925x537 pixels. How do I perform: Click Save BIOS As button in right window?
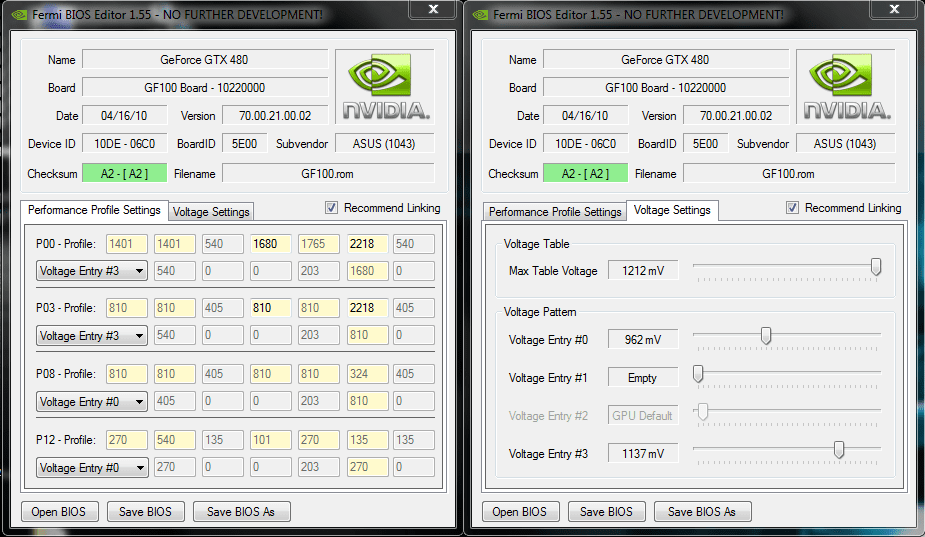[x=702, y=512]
